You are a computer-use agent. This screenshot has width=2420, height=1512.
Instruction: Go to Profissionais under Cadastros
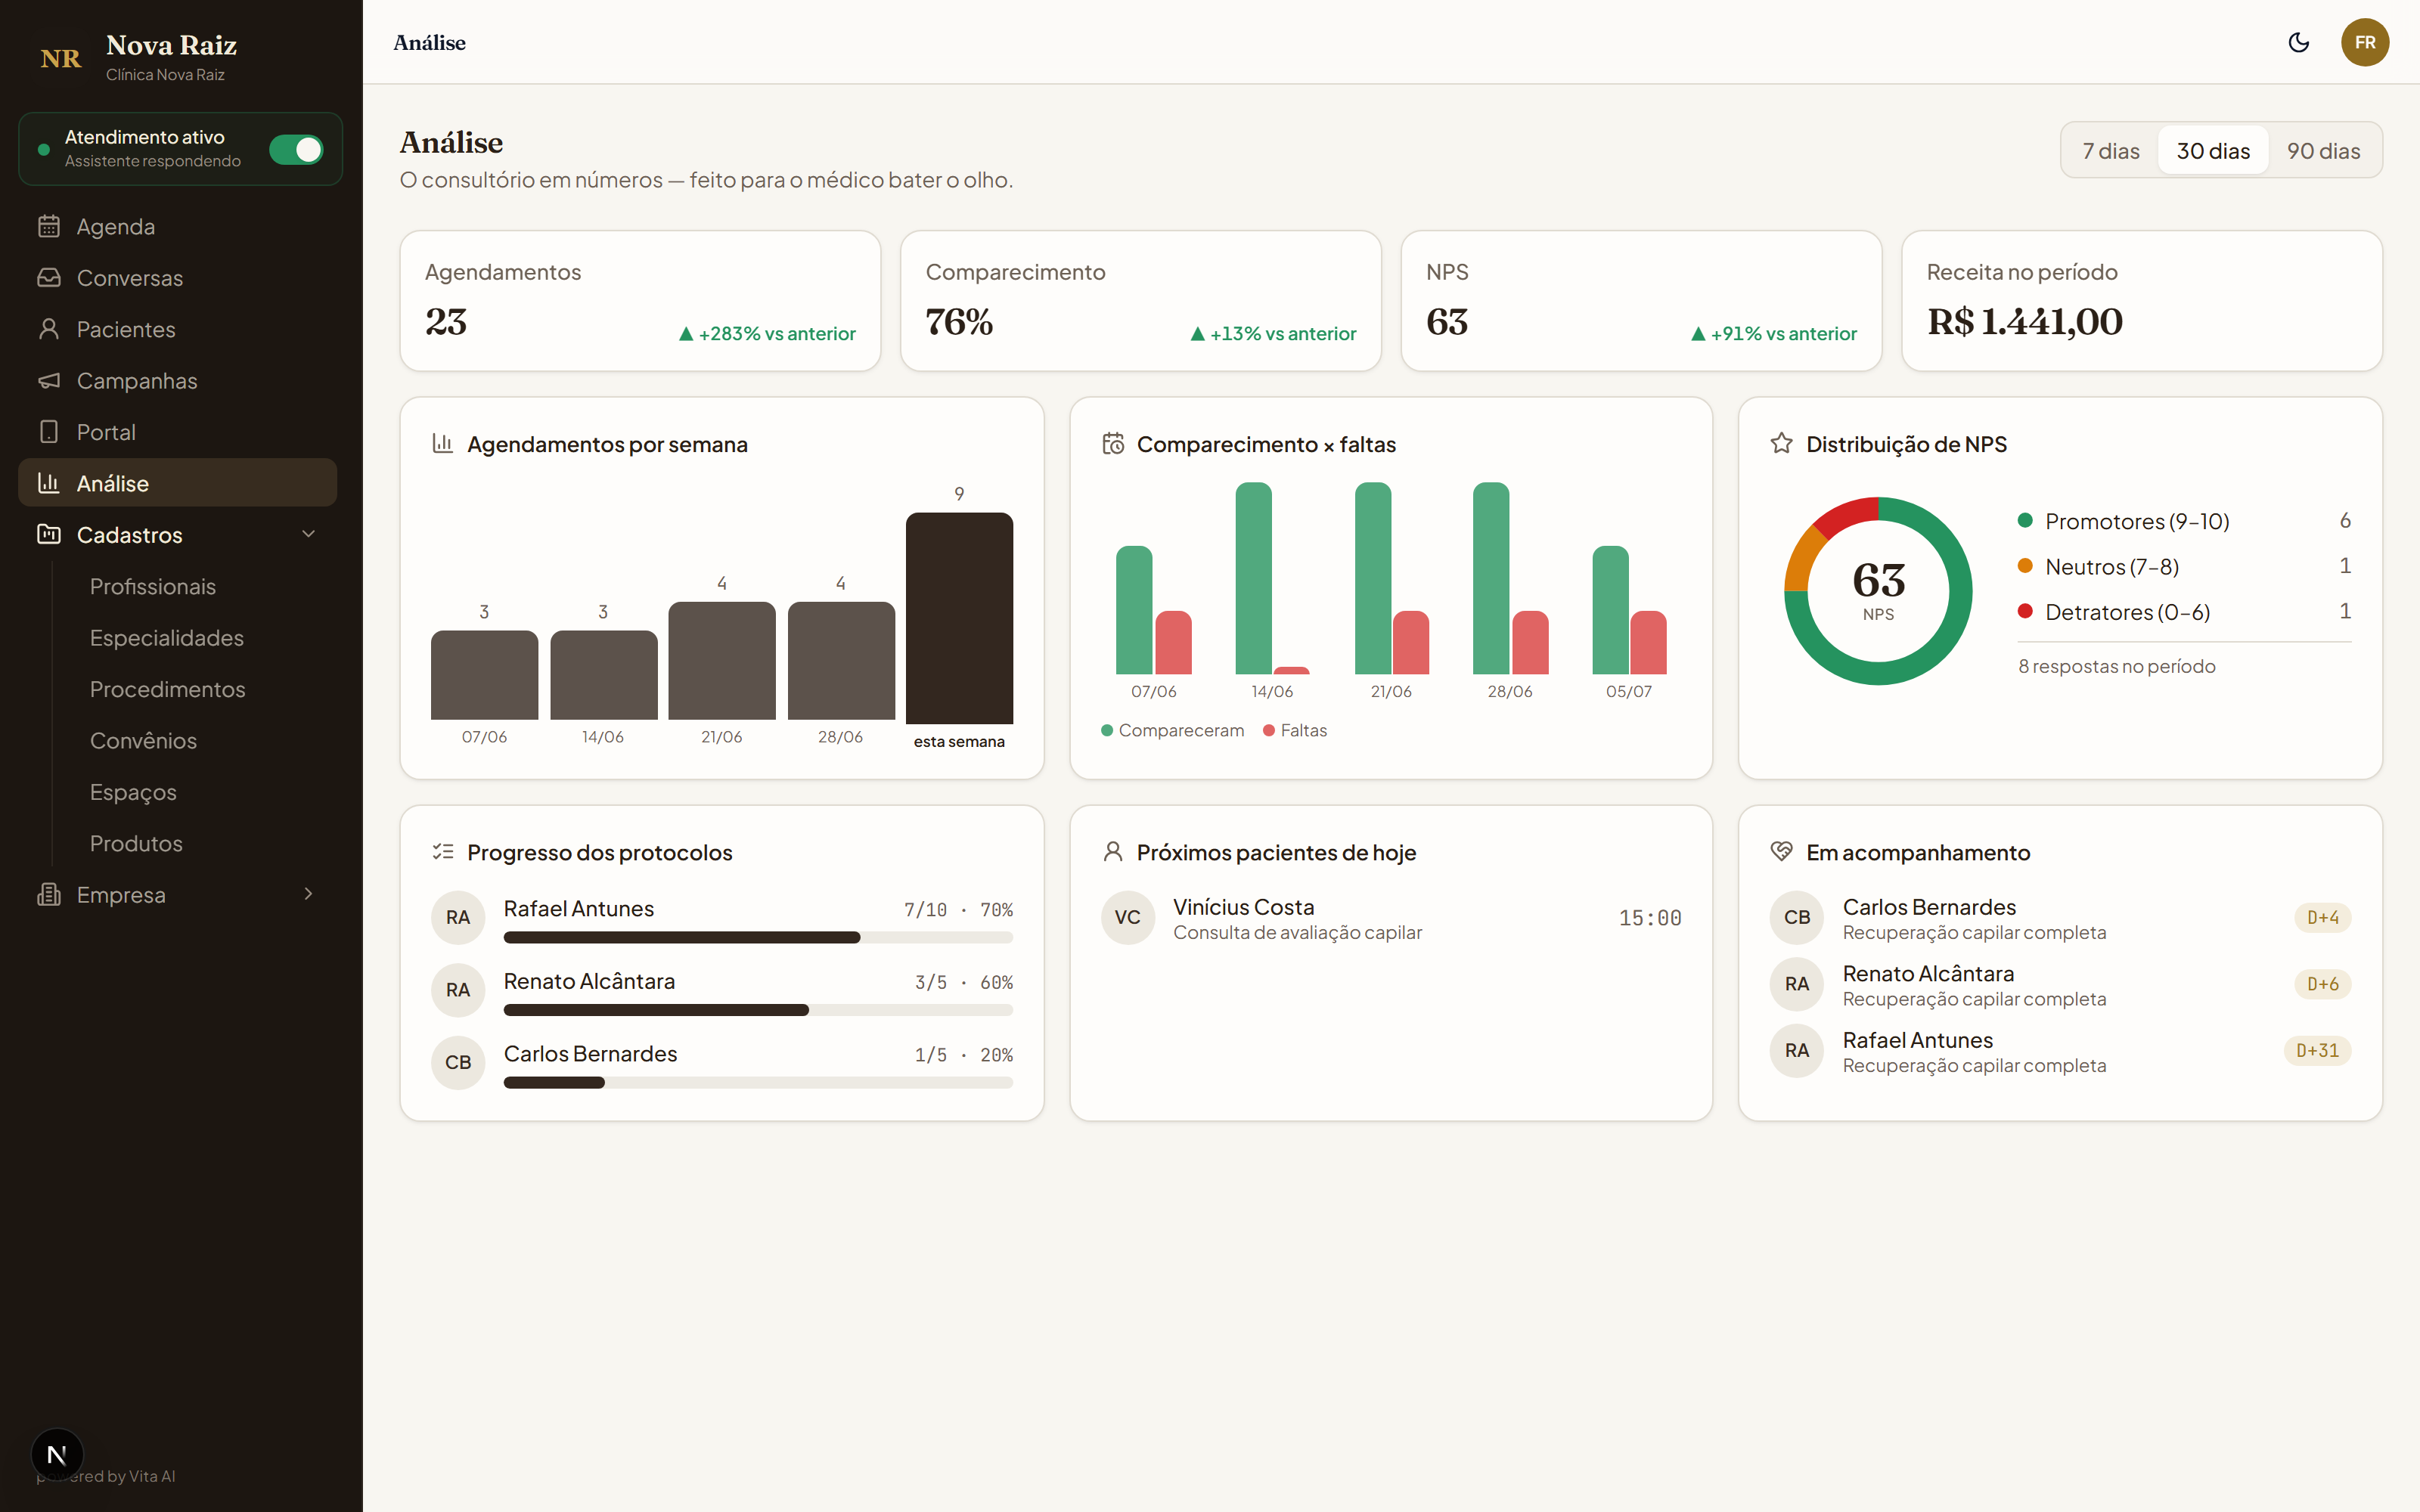(153, 586)
